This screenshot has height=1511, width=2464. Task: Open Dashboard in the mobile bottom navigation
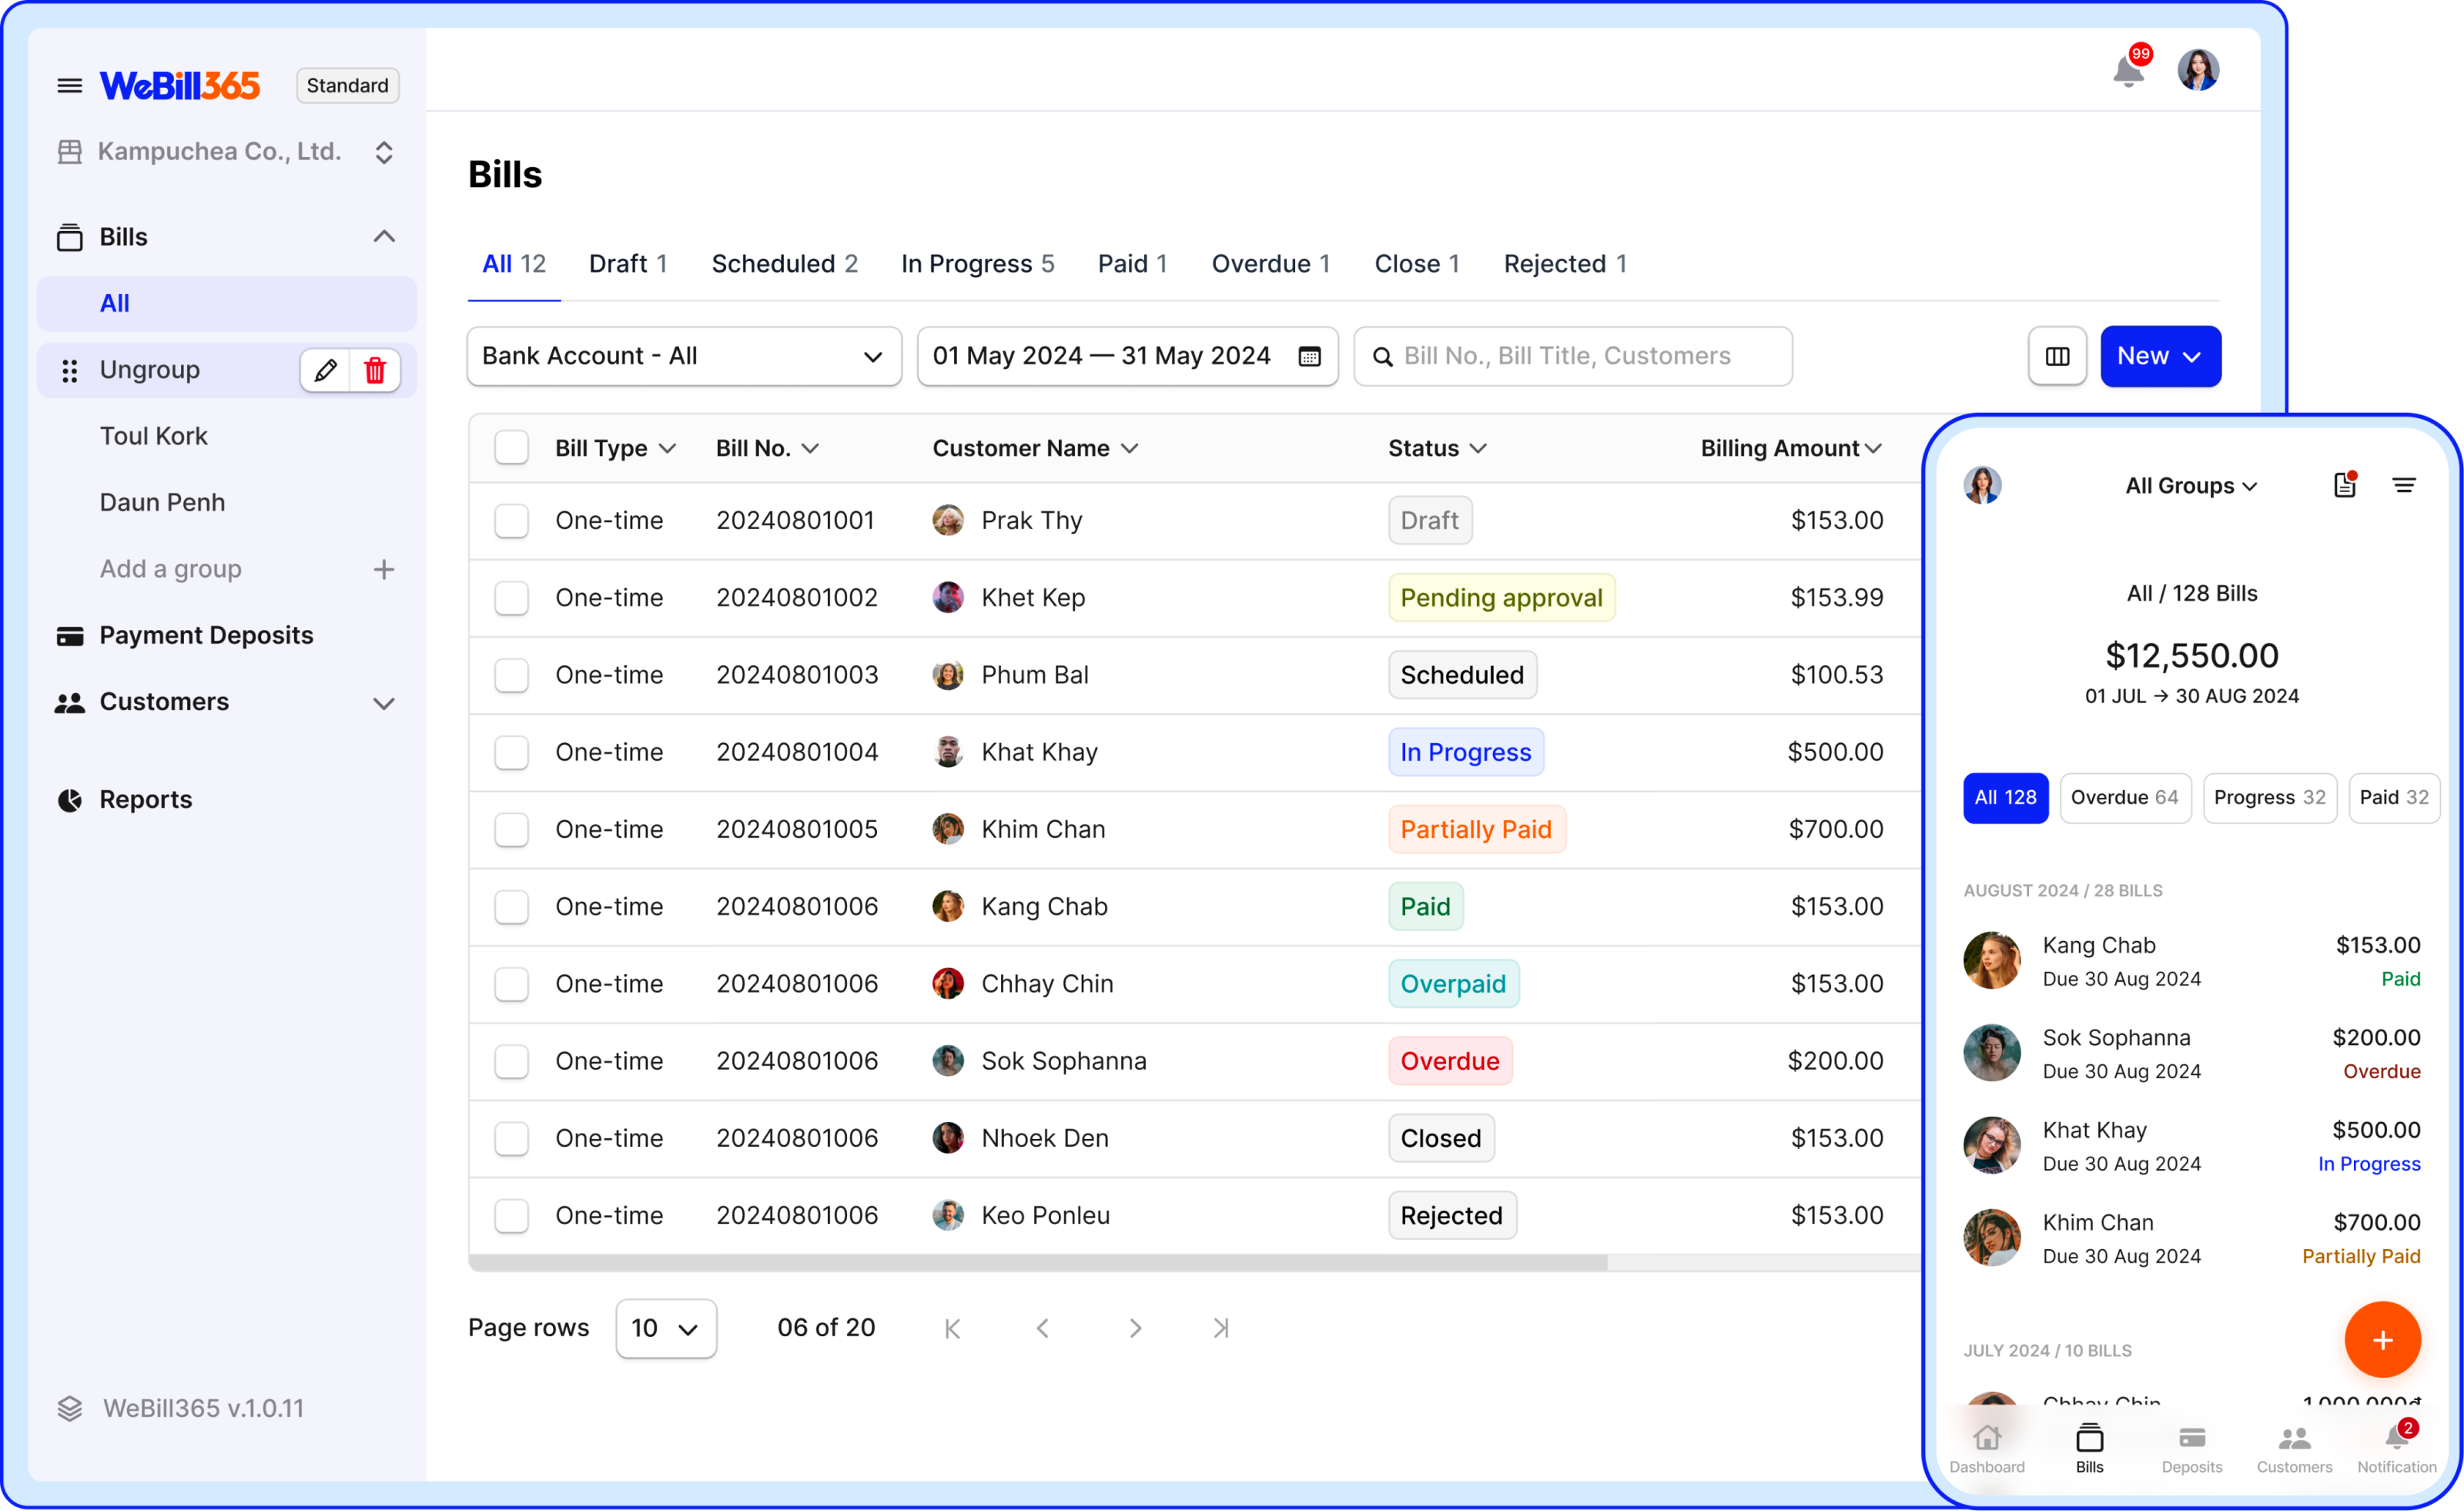pos(1987,1449)
